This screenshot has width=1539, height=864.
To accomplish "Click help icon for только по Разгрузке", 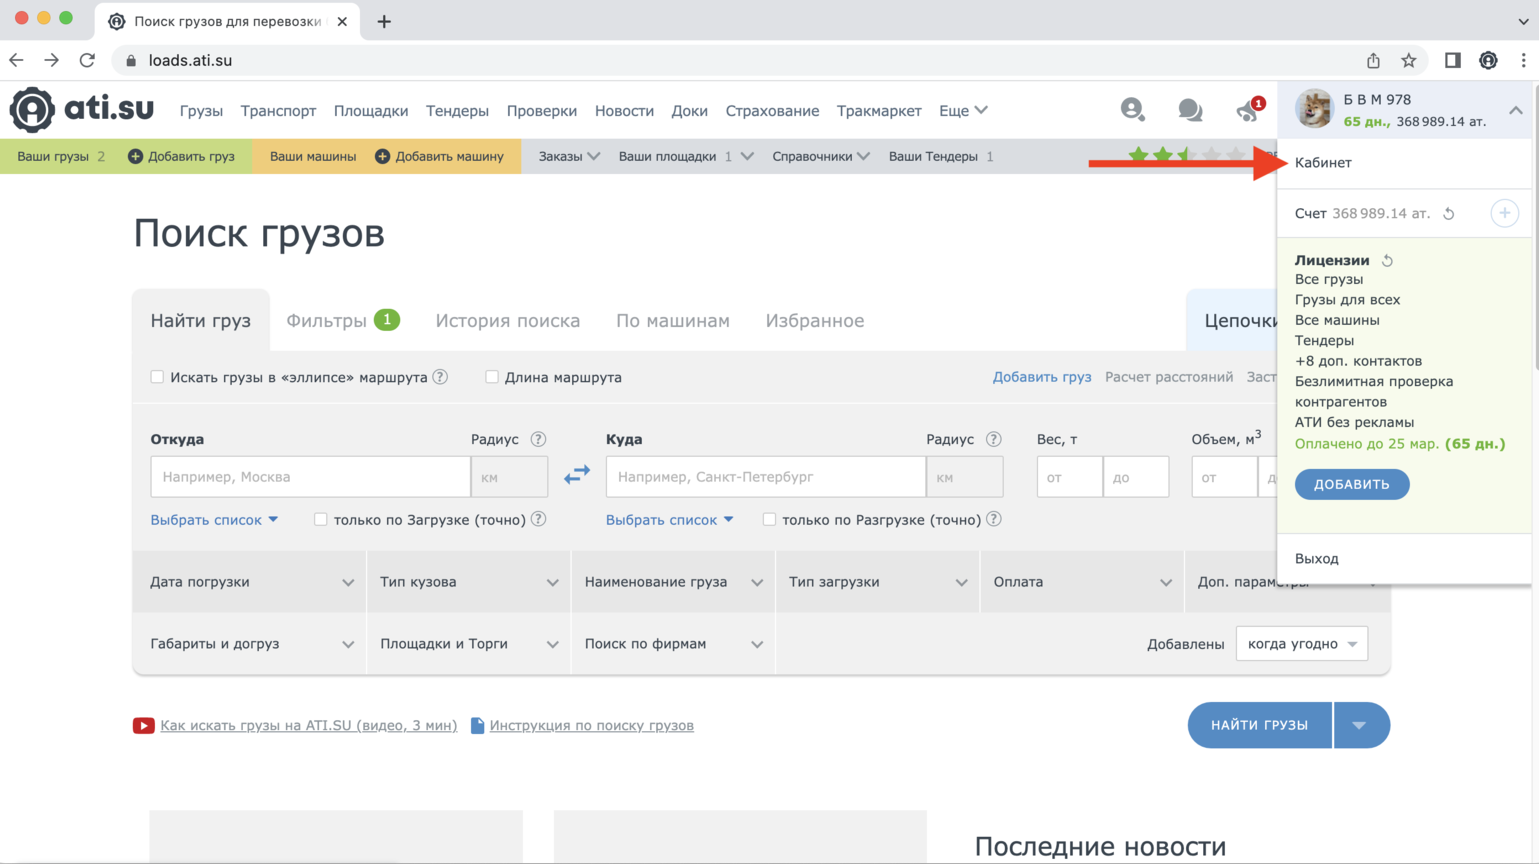I will (994, 519).
